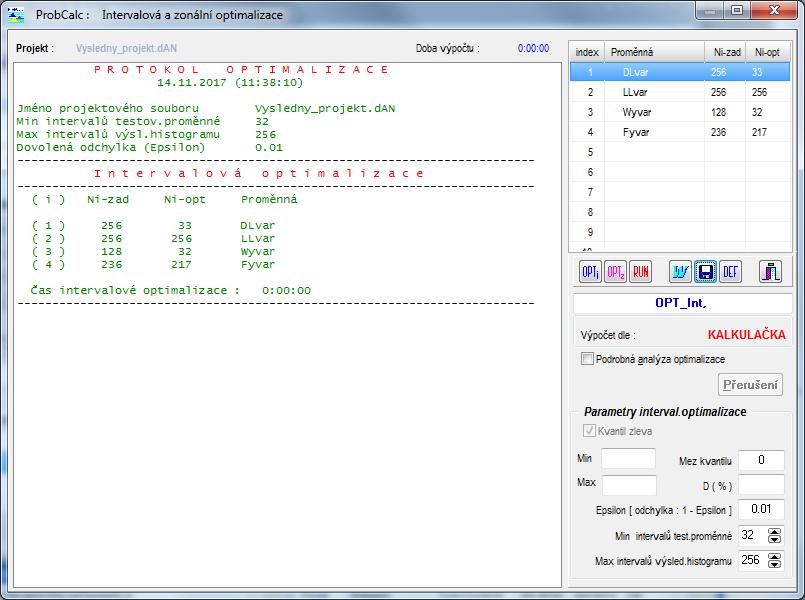Viewport: 805px width, 600px height.
Task: Increase Min intervalů test.proměnné spinner
Action: pos(774,532)
